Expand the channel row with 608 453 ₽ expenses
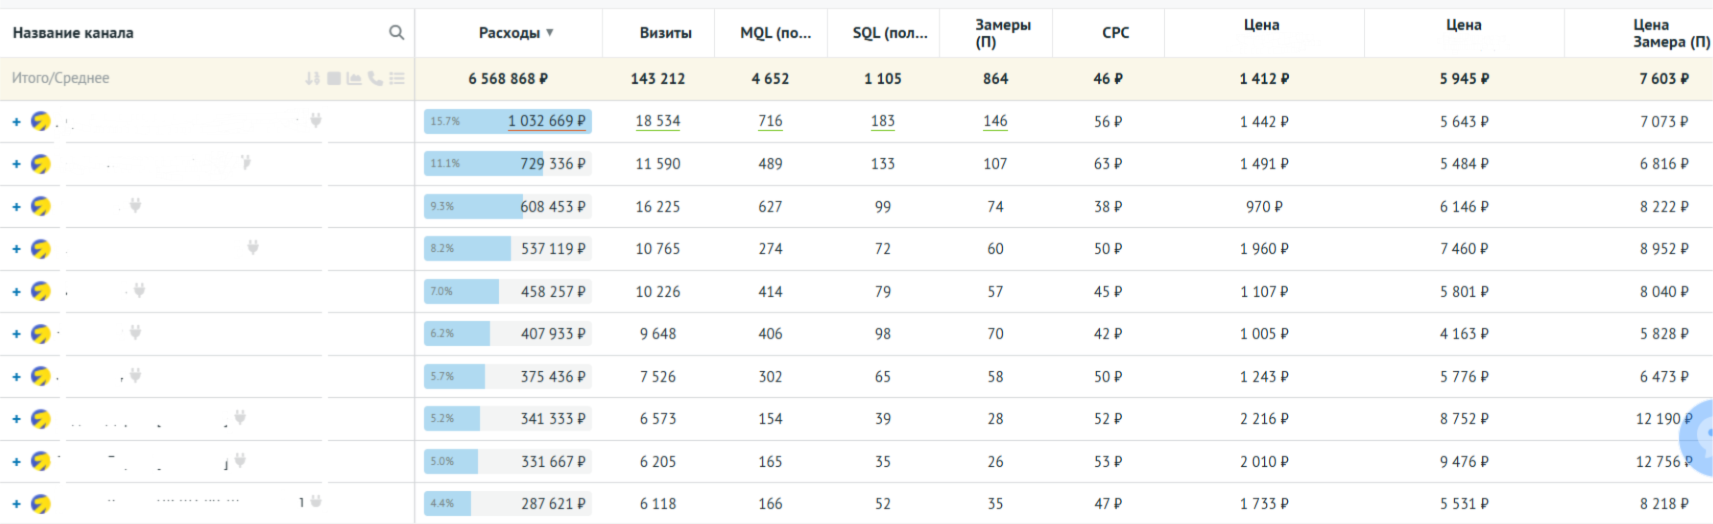 (x=16, y=207)
